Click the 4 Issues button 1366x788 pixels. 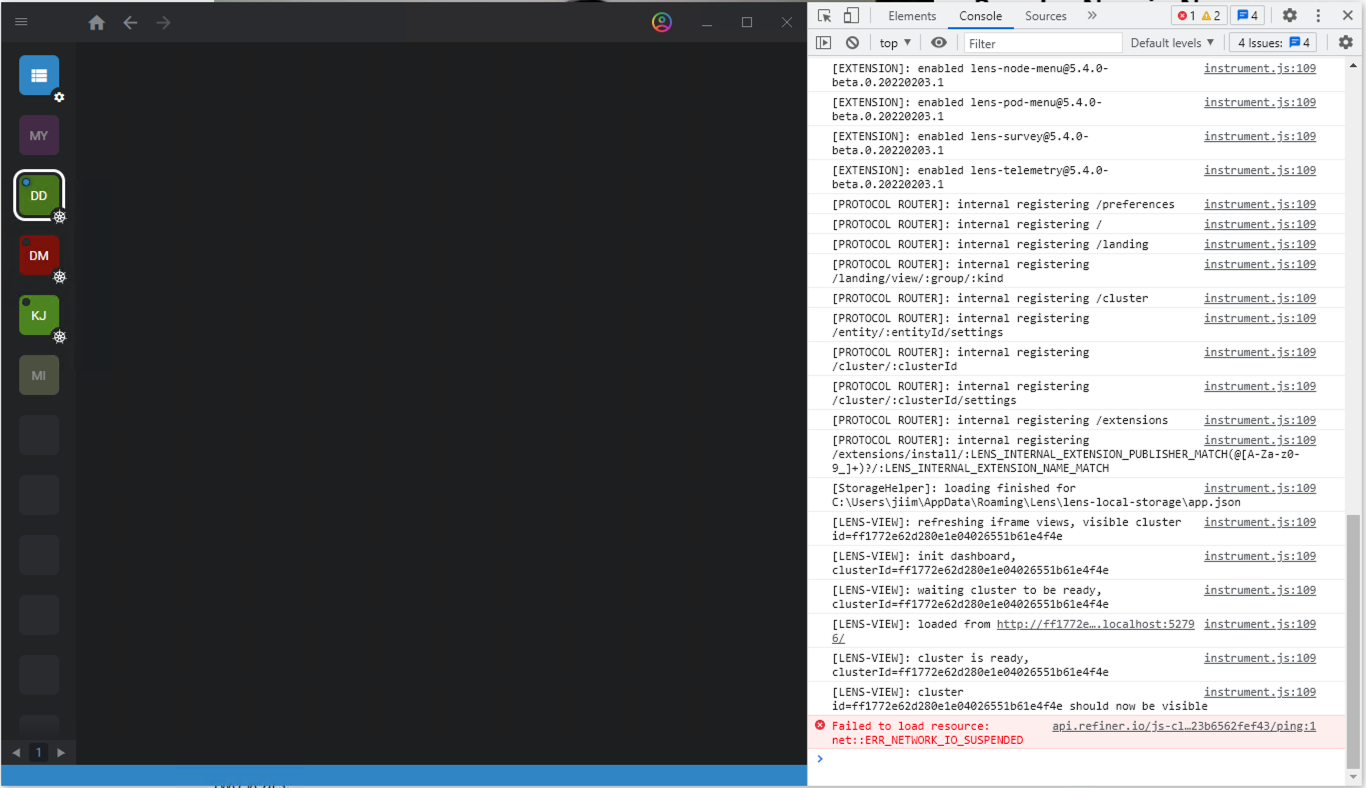pyautogui.click(x=1274, y=43)
